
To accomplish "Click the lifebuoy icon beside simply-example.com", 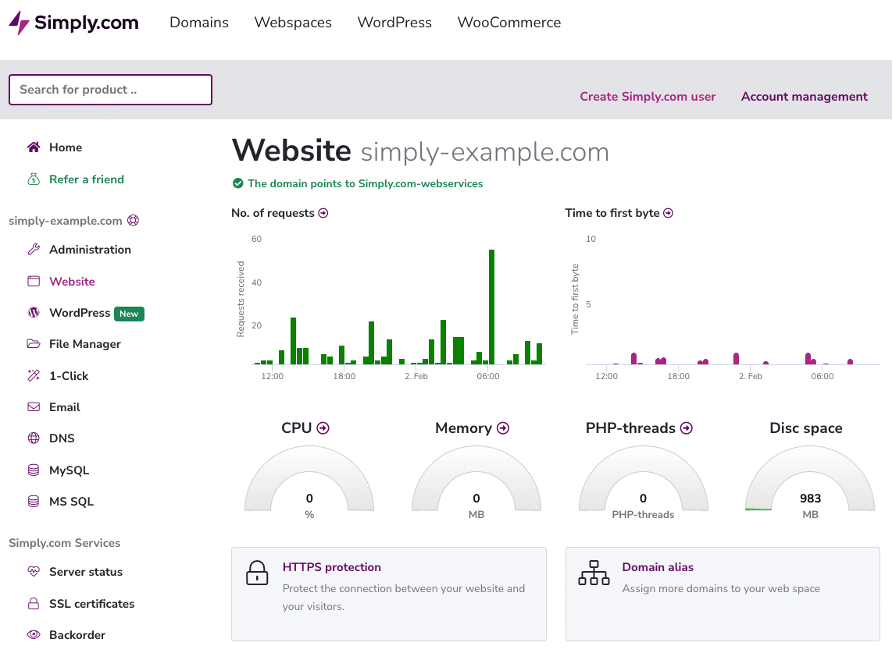I will [133, 220].
